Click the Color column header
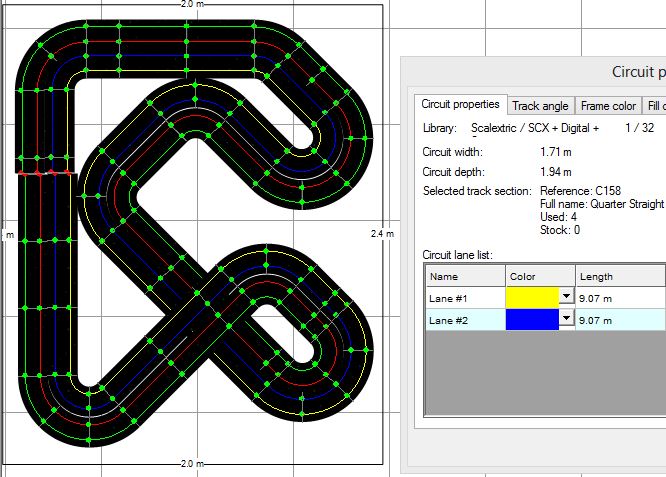 click(x=539, y=276)
